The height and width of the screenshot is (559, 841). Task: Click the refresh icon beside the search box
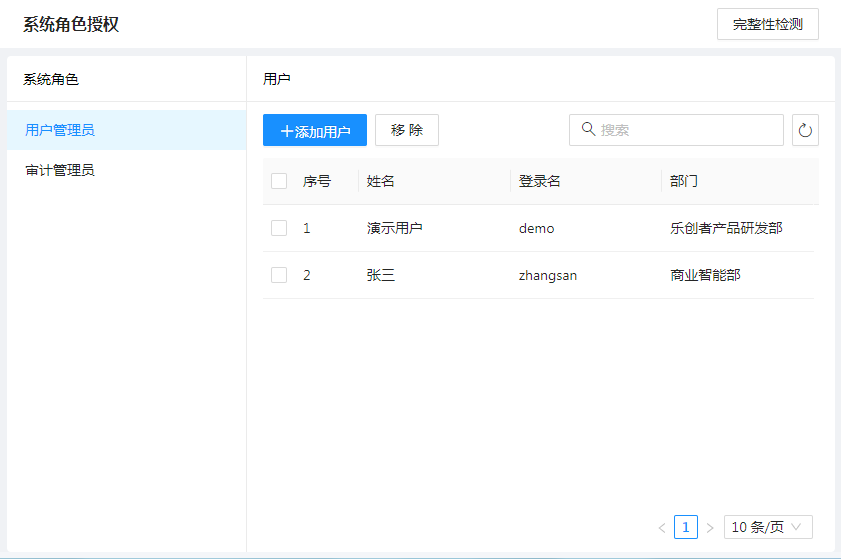pos(805,130)
